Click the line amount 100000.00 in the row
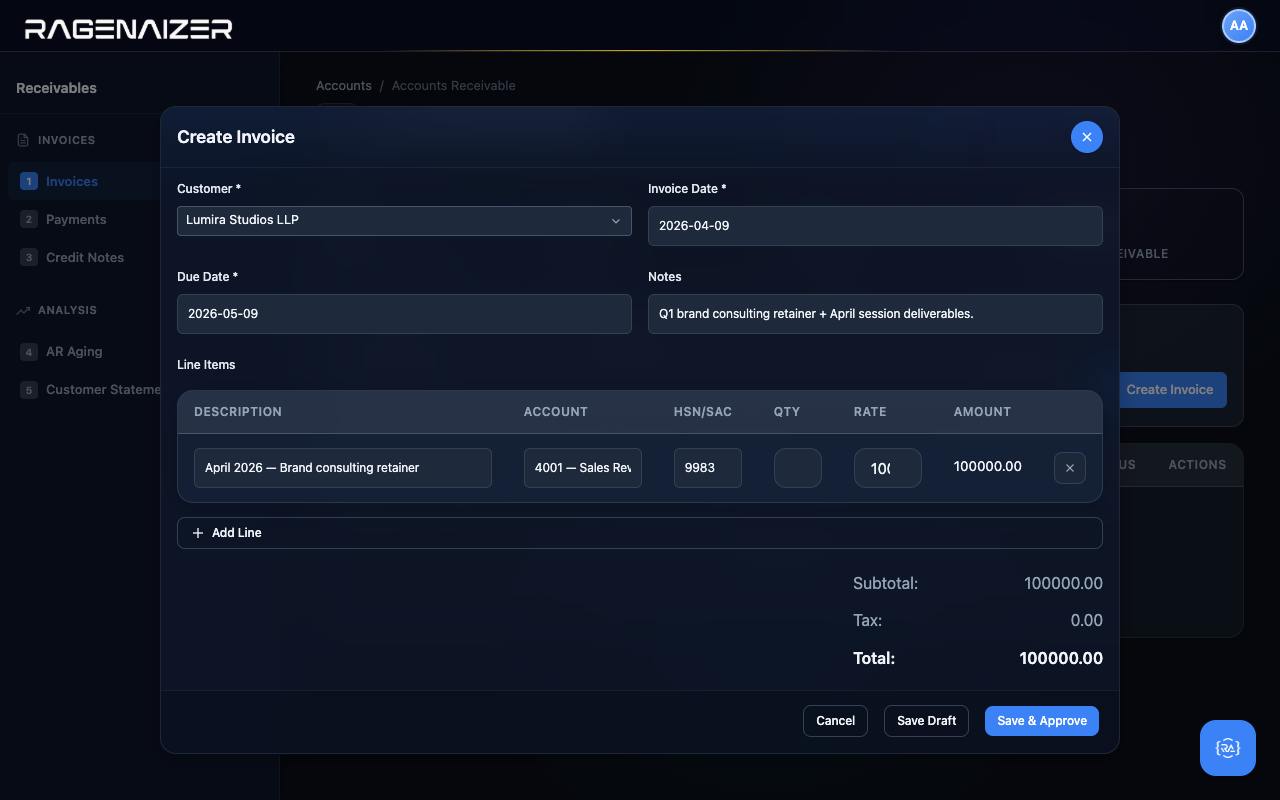 [988, 467]
